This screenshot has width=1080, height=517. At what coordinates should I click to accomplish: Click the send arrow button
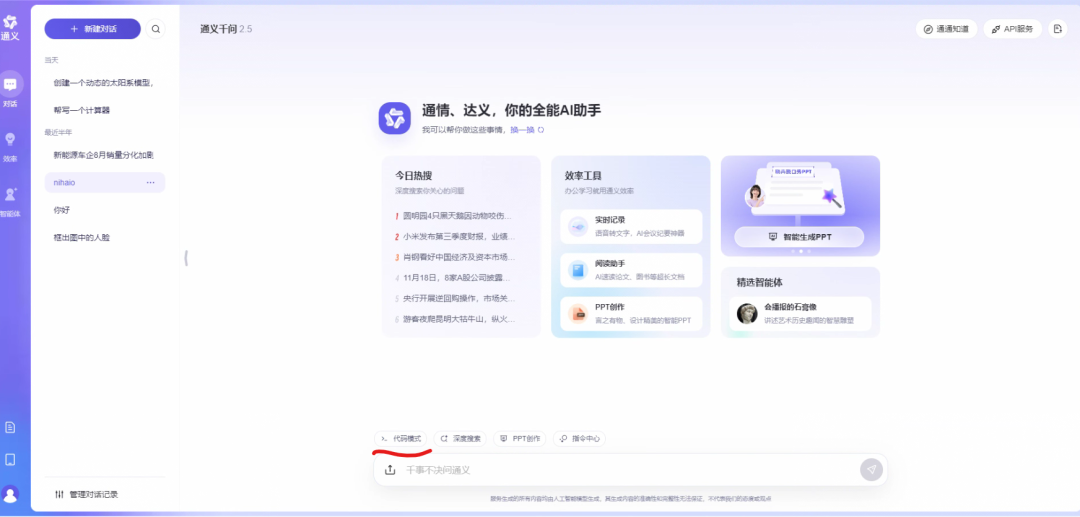[x=871, y=469]
